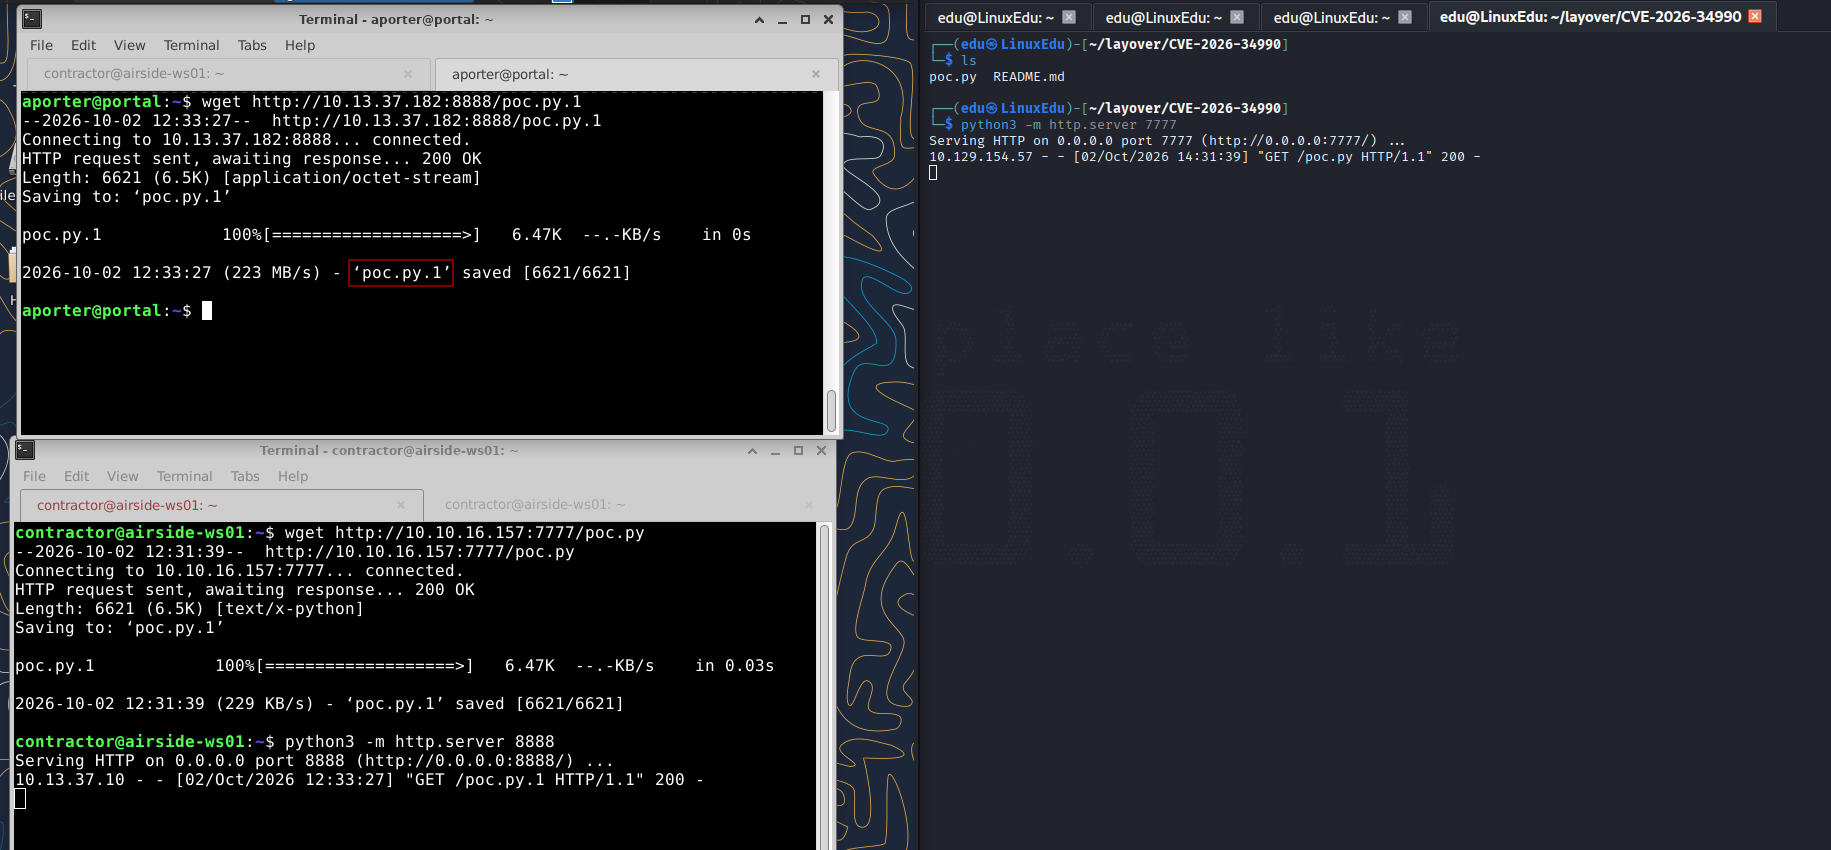Minimize the contractor@airside-ws01 terminal window

pyautogui.click(x=775, y=451)
